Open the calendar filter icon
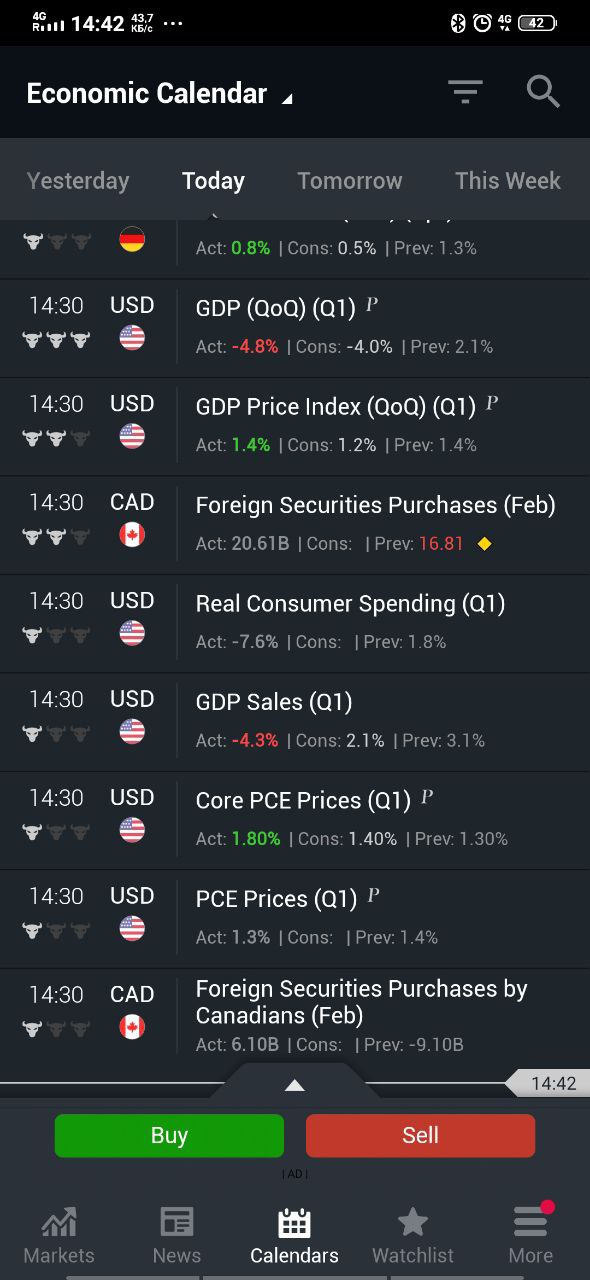This screenshot has height=1280, width=590. point(465,92)
